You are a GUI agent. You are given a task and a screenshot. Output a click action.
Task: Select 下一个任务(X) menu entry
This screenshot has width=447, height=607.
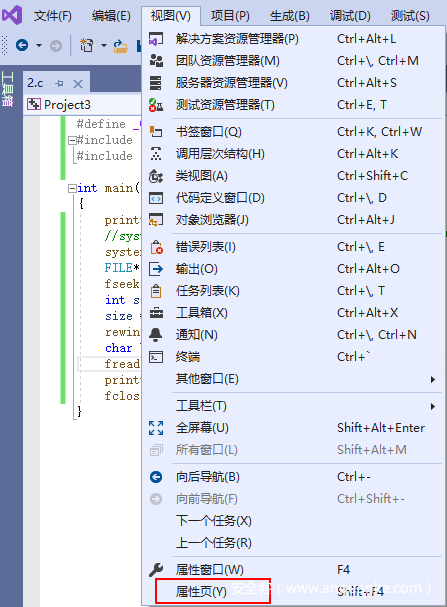tap(293, 521)
